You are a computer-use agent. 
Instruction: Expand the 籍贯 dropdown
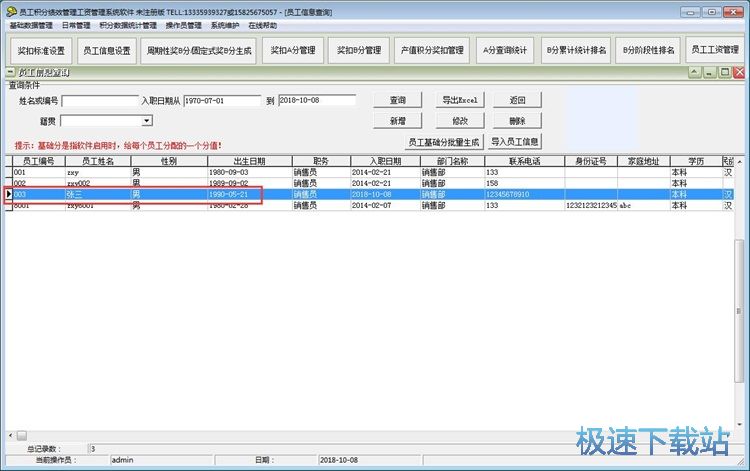(147, 121)
